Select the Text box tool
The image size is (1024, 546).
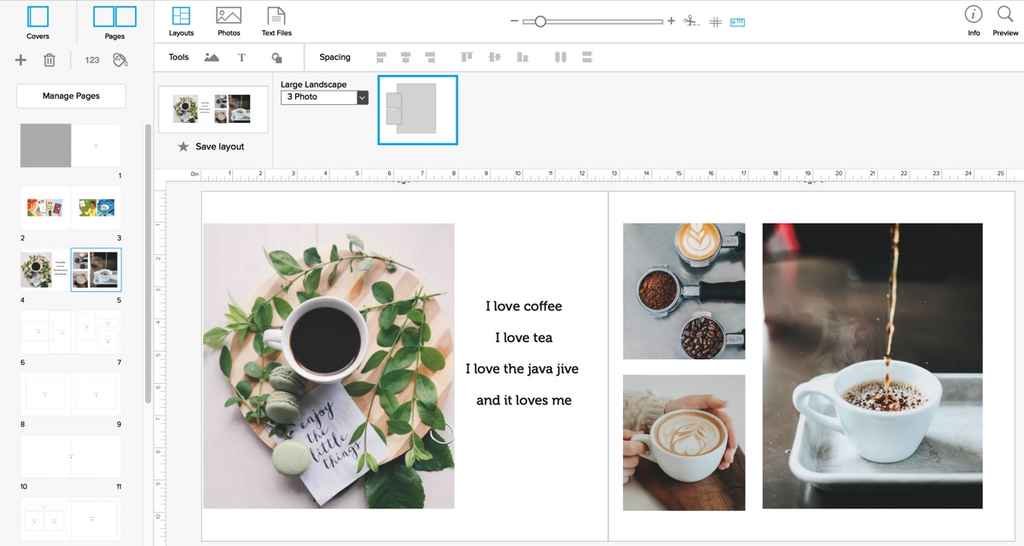click(242, 57)
